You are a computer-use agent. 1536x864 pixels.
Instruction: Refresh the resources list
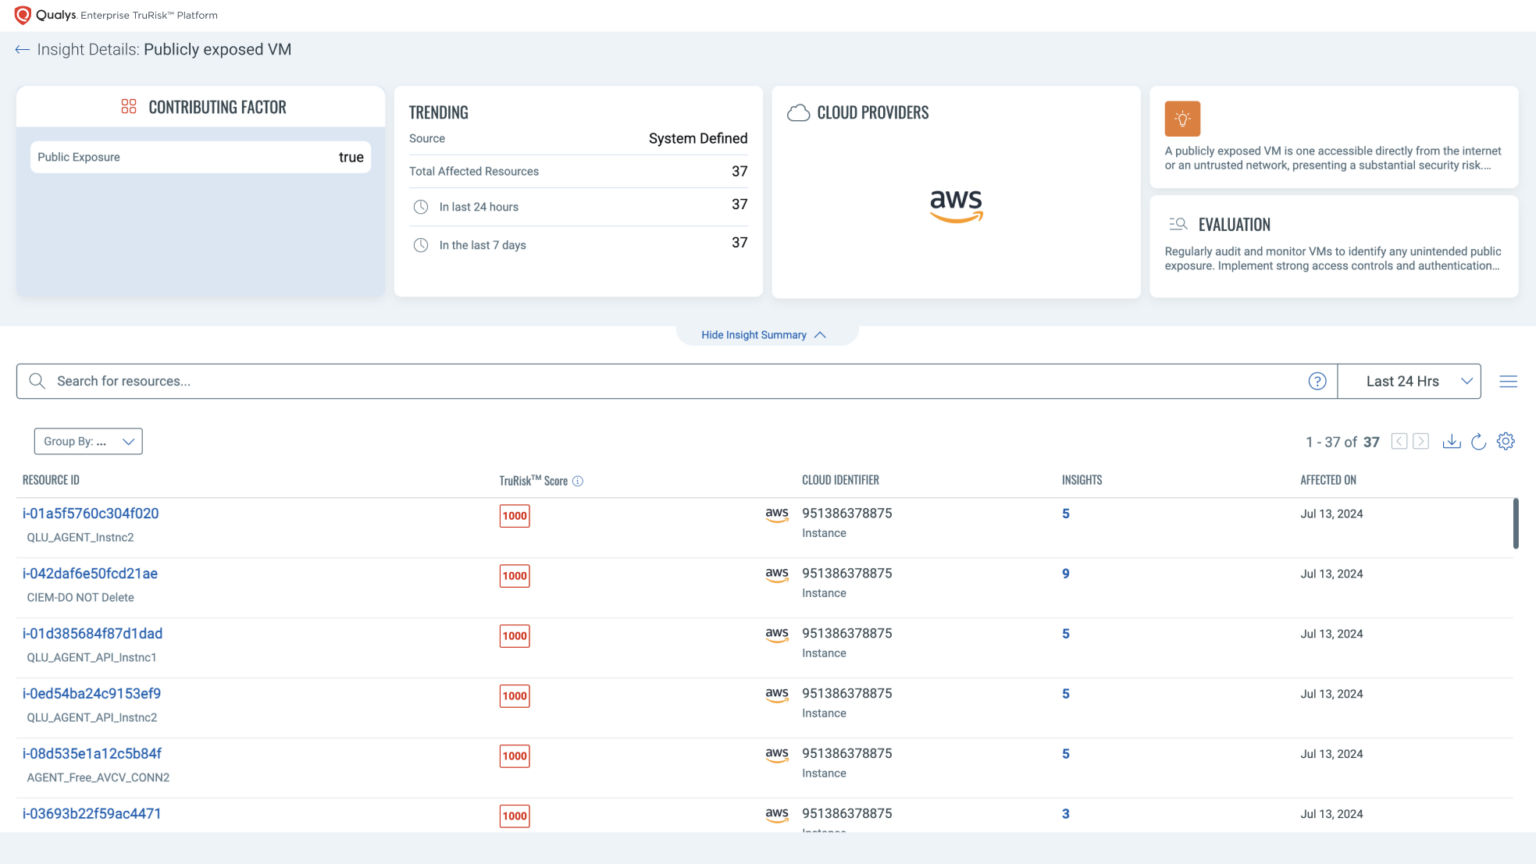(1479, 441)
